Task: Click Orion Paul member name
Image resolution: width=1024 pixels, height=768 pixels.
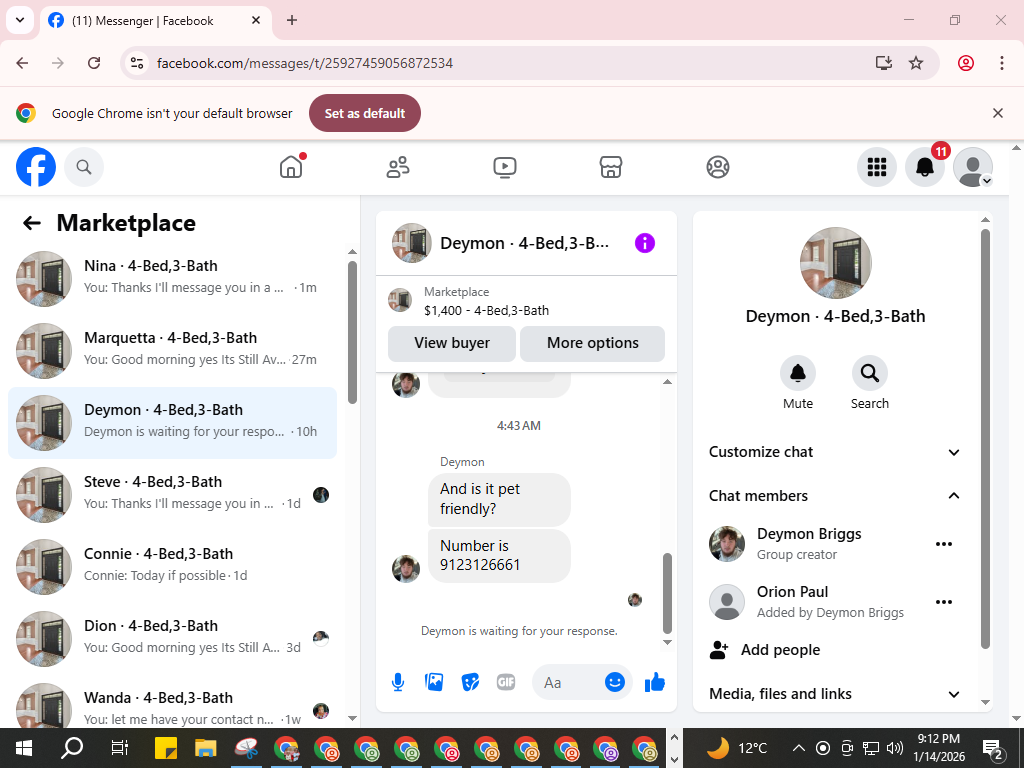Action: tap(792, 592)
